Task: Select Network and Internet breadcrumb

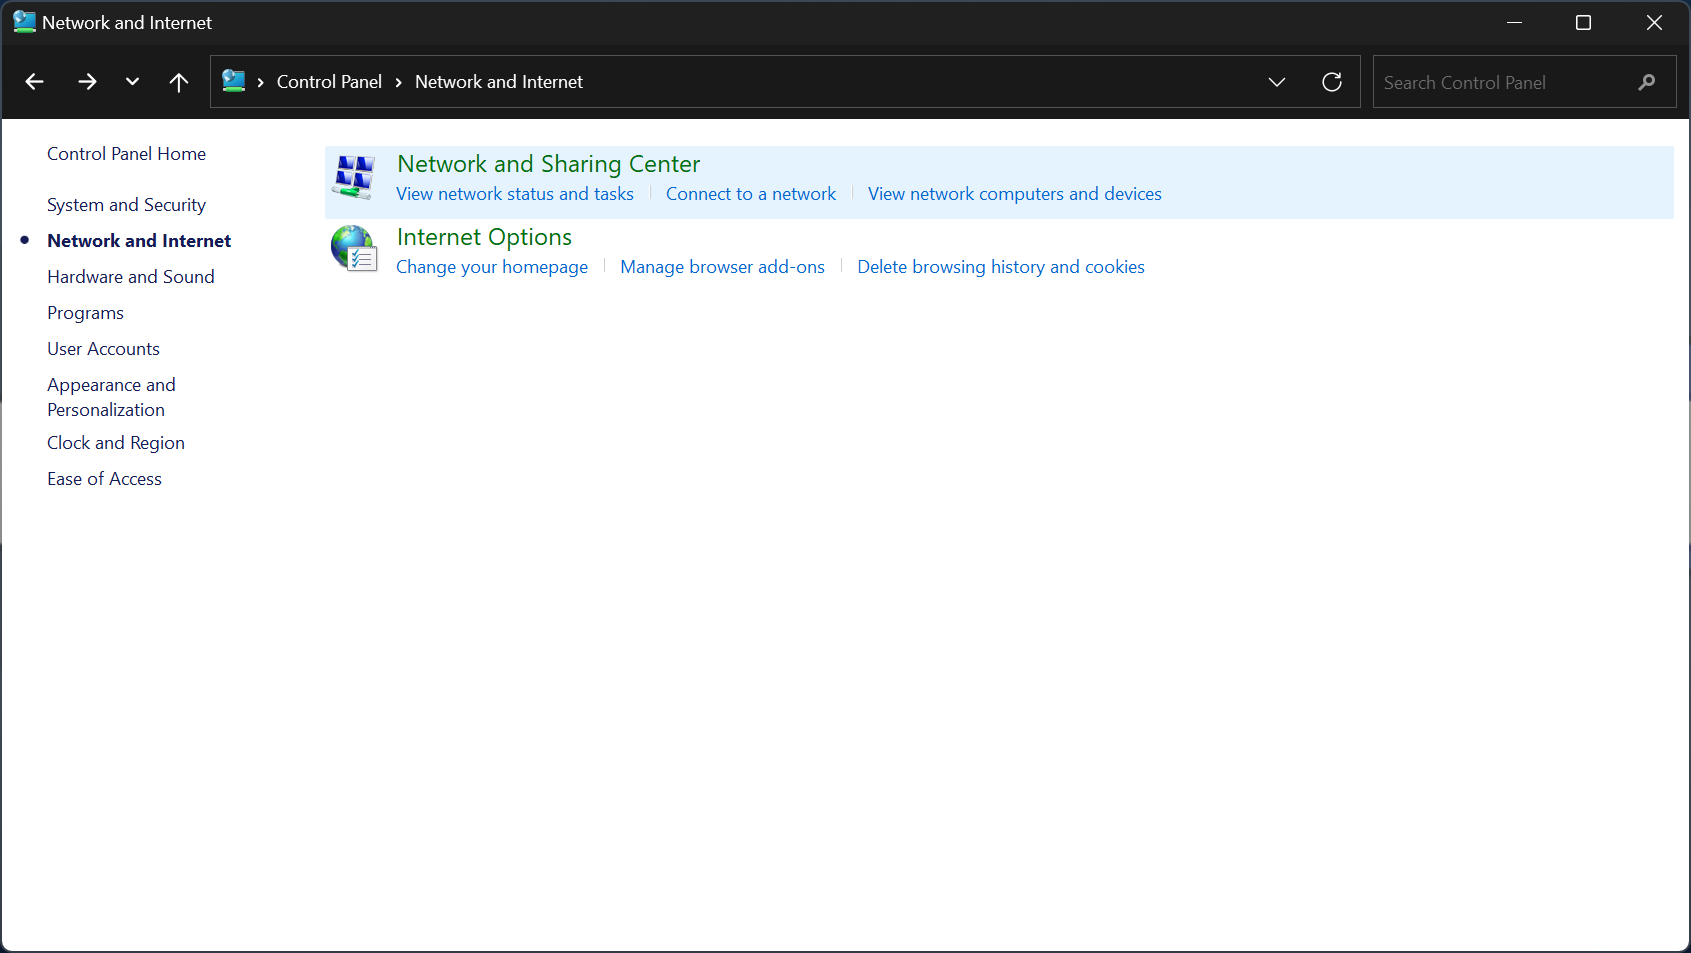Action: 499,82
